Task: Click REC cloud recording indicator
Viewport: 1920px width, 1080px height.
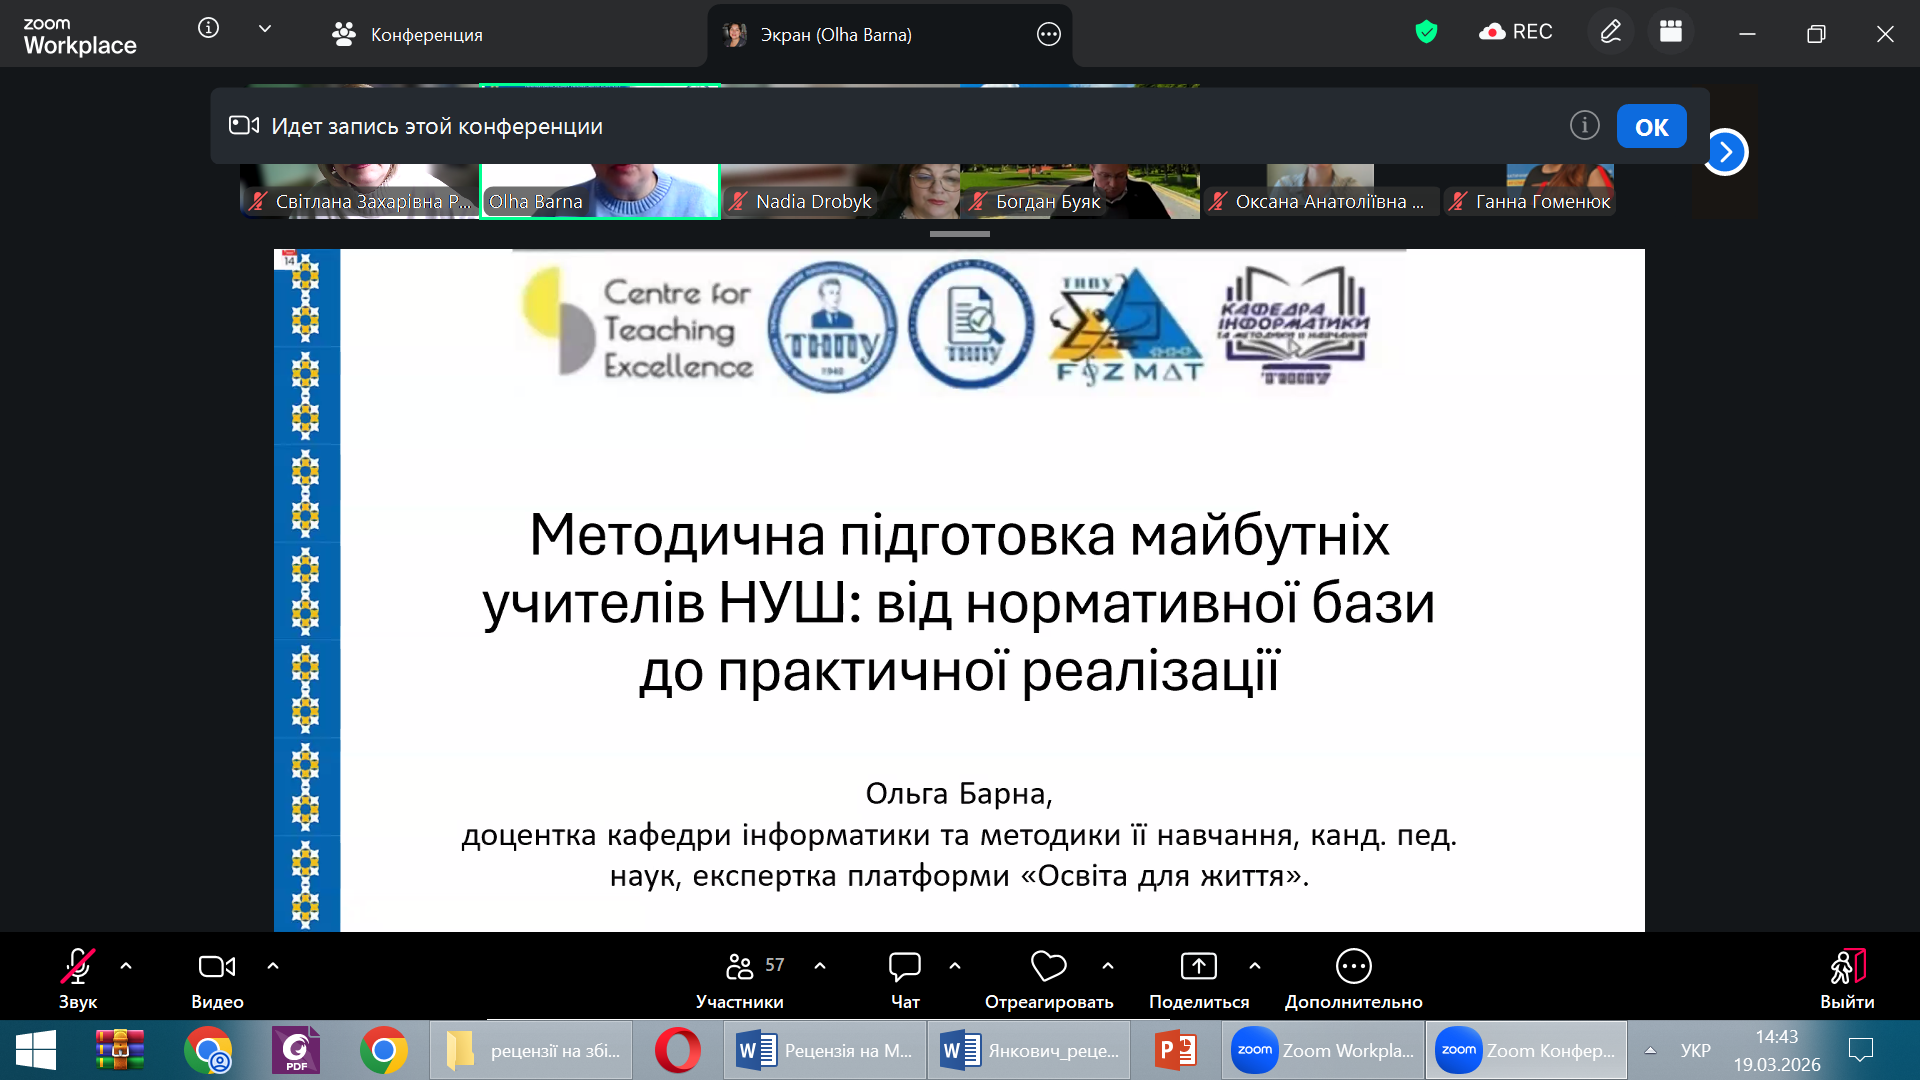Action: [1516, 32]
